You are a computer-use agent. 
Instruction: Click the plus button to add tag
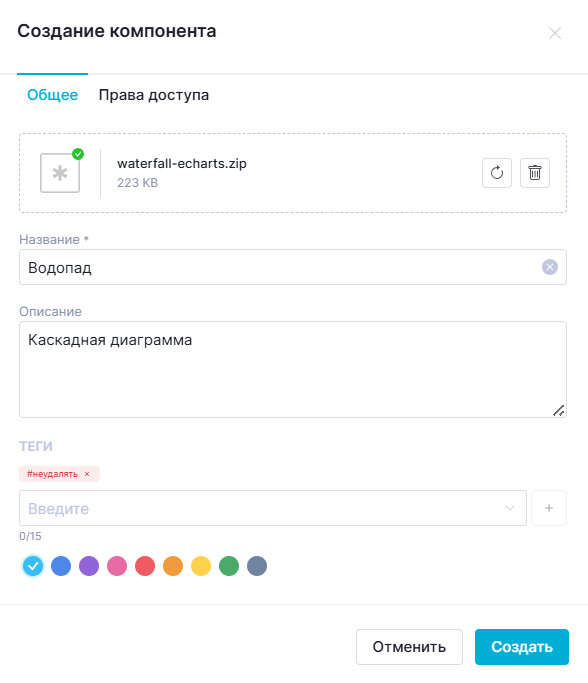(549, 508)
